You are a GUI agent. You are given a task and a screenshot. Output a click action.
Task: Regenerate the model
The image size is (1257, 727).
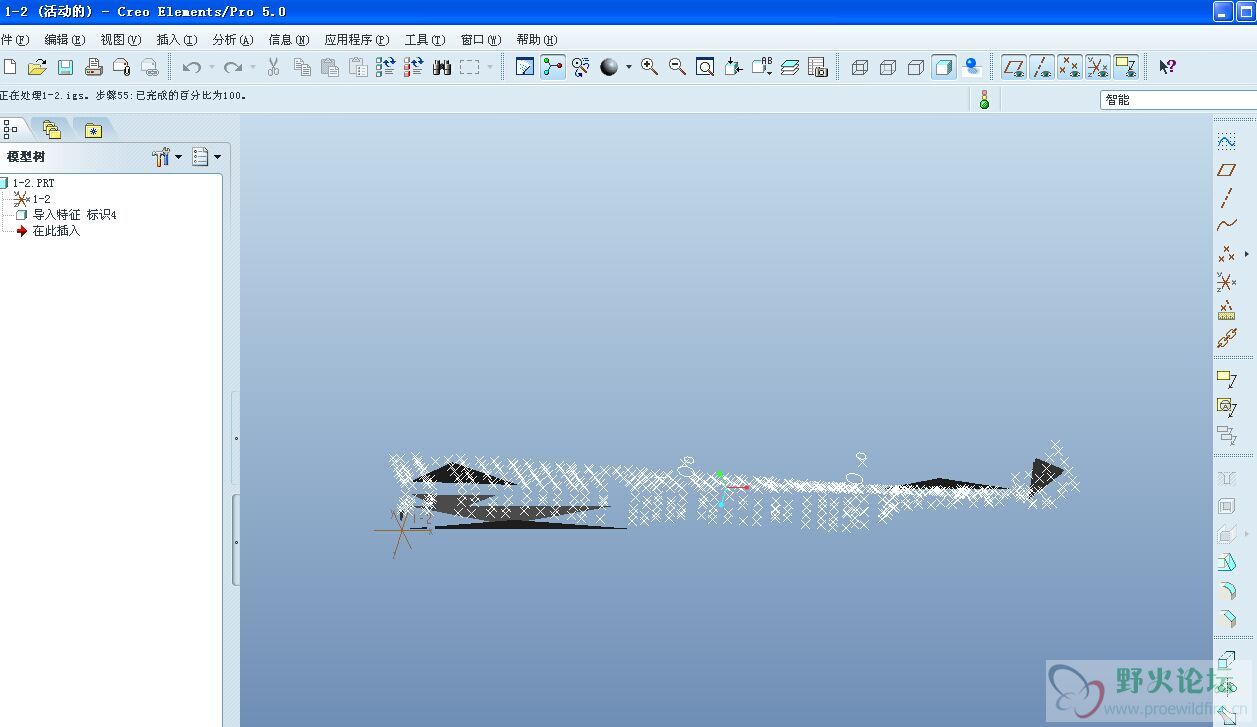coord(386,67)
